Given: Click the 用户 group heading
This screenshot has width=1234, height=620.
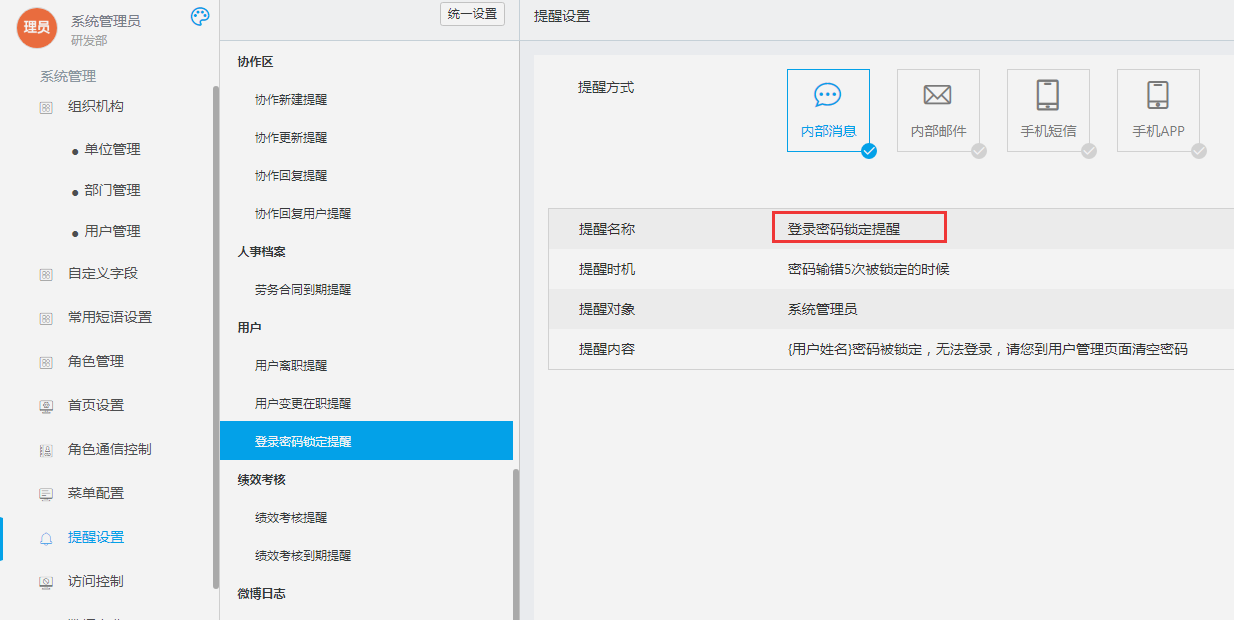Looking at the screenshot, I should pos(249,328).
